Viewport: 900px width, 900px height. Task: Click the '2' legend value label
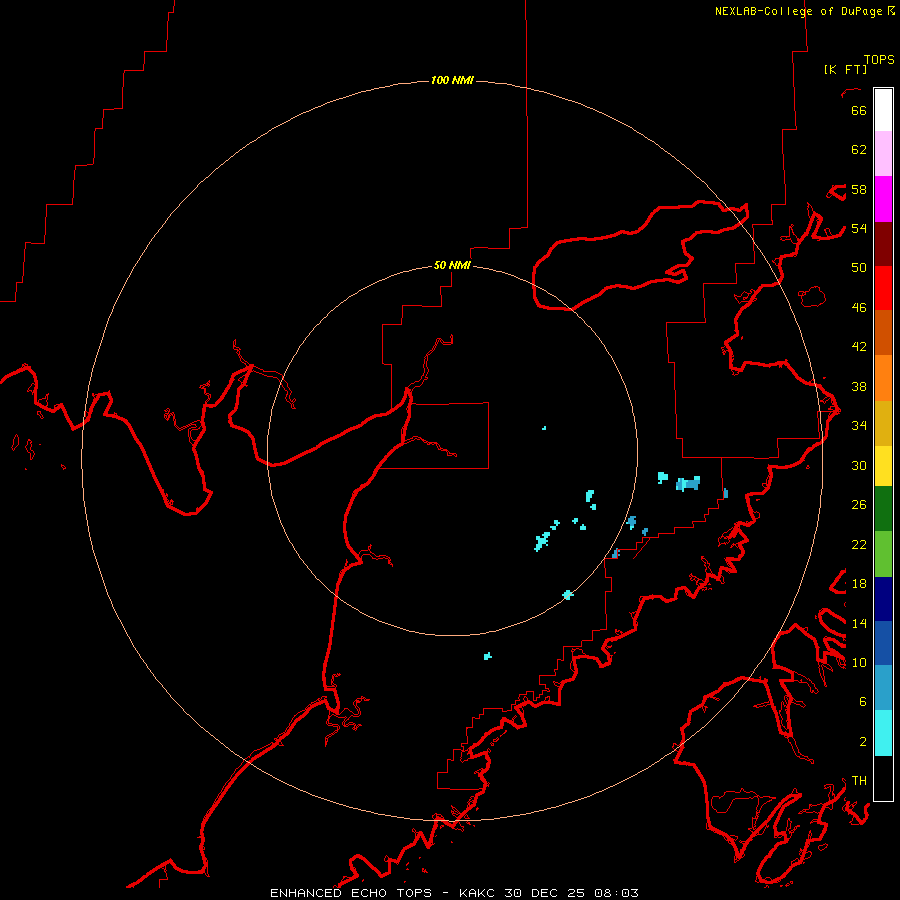[x=863, y=742]
